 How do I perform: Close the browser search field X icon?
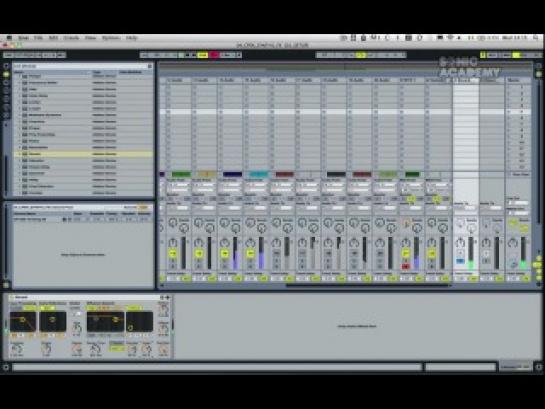point(150,66)
